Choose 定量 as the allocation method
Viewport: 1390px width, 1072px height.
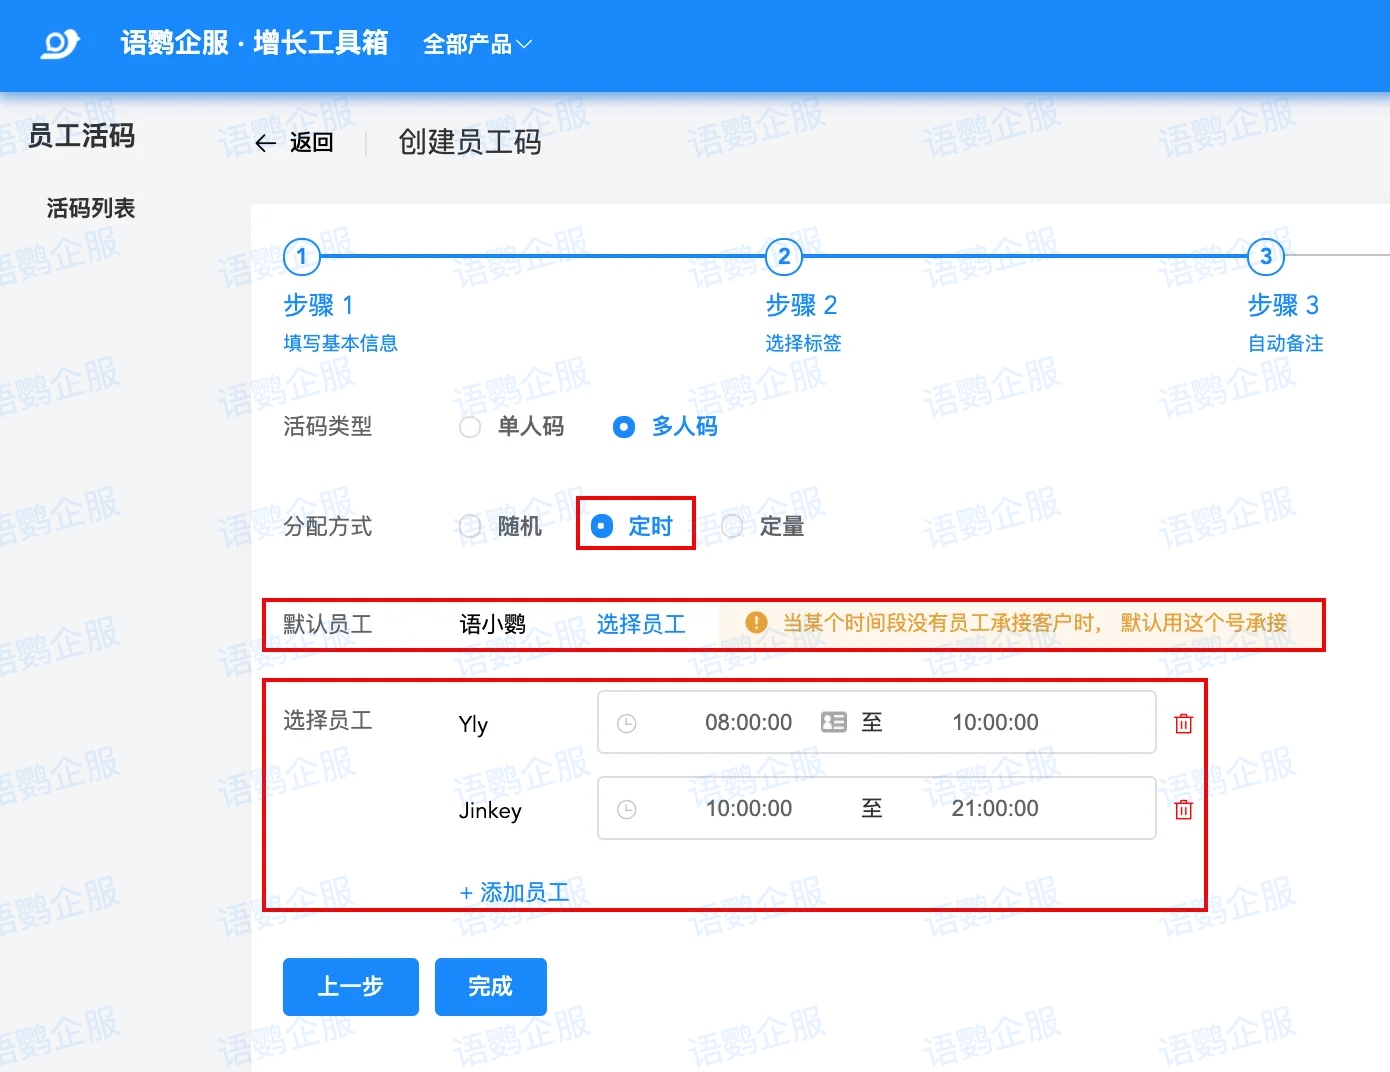tap(732, 526)
